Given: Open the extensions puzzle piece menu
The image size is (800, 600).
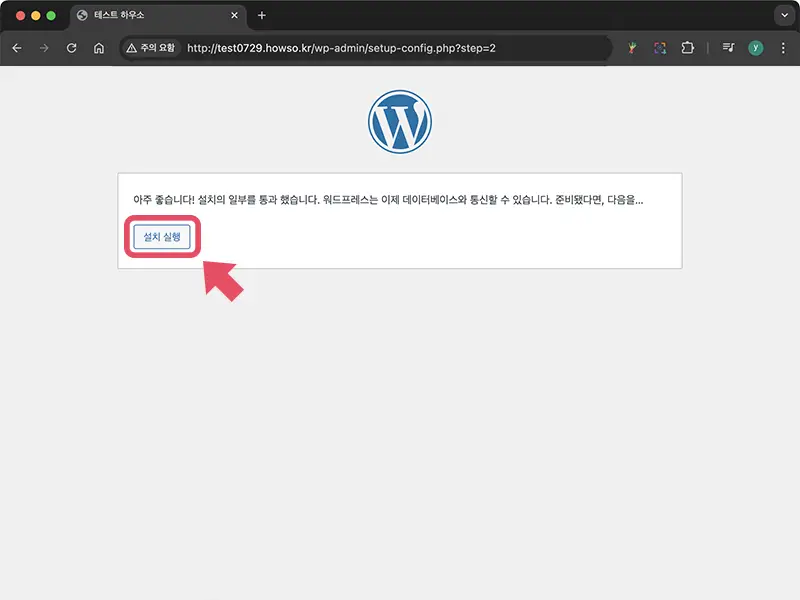Looking at the screenshot, I should [x=687, y=48].
